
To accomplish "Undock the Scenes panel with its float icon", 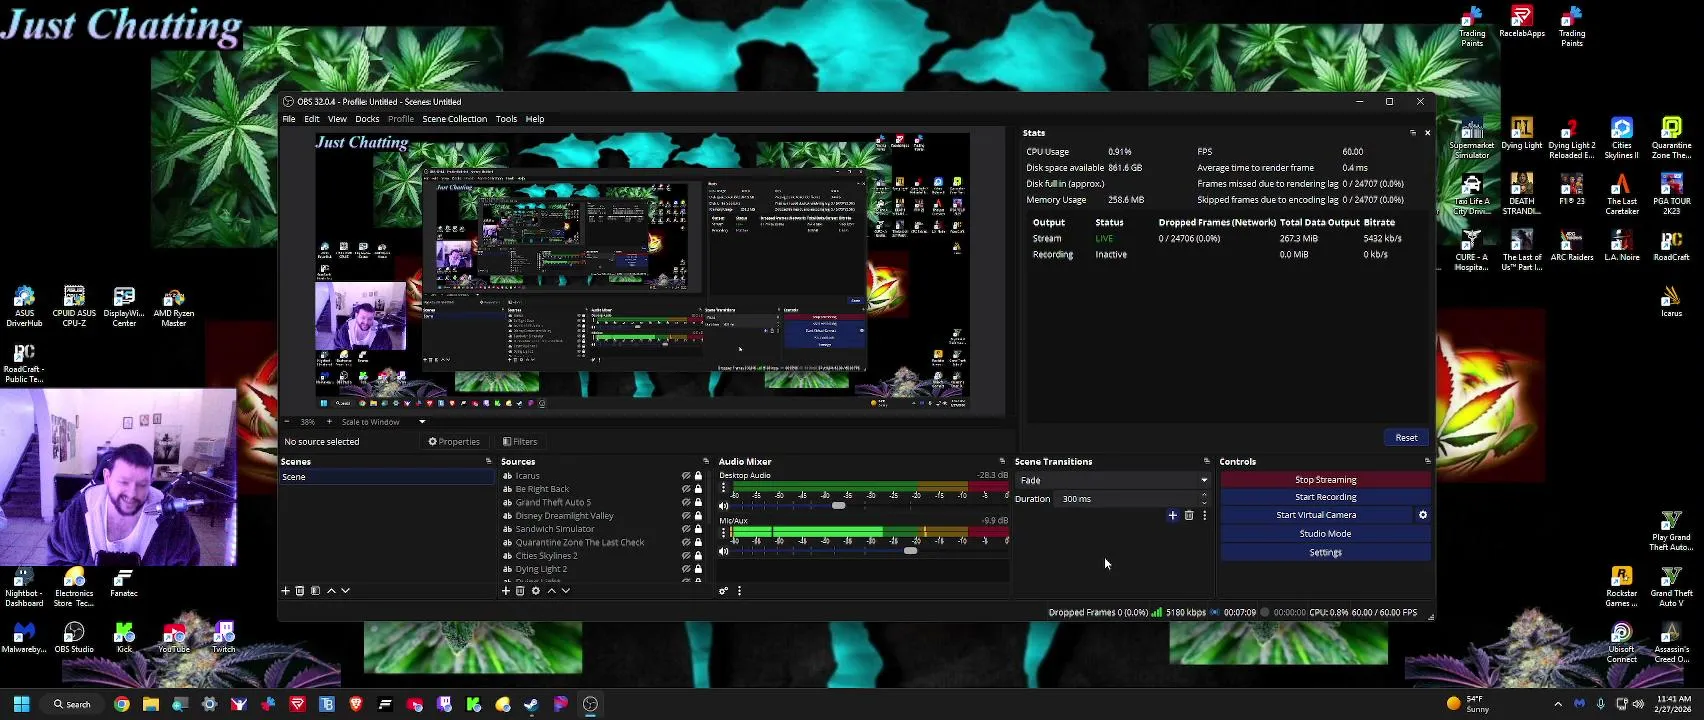I will [489, 461].
